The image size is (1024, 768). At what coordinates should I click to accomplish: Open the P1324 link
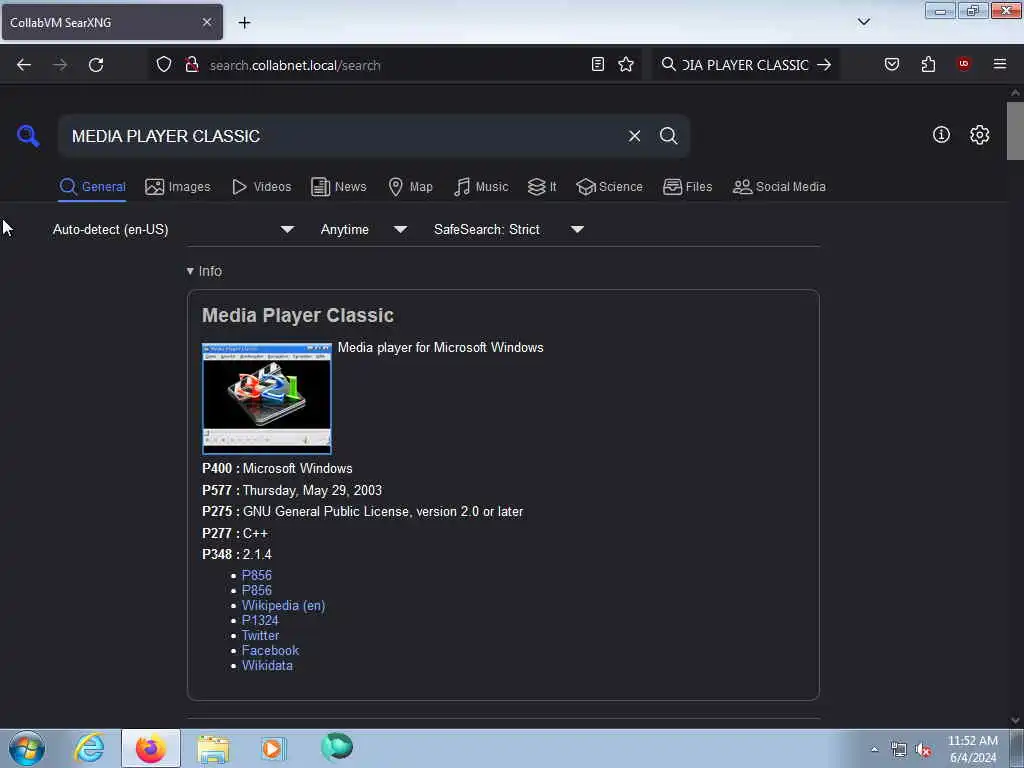click(260, 620)
